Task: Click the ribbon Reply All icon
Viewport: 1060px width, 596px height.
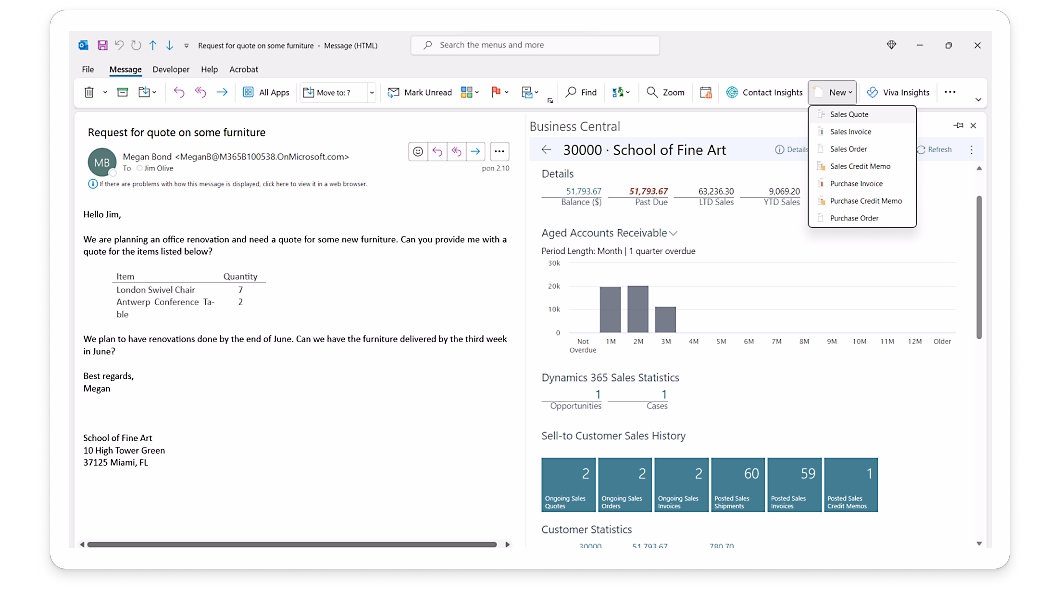Action: click(200, 93)
